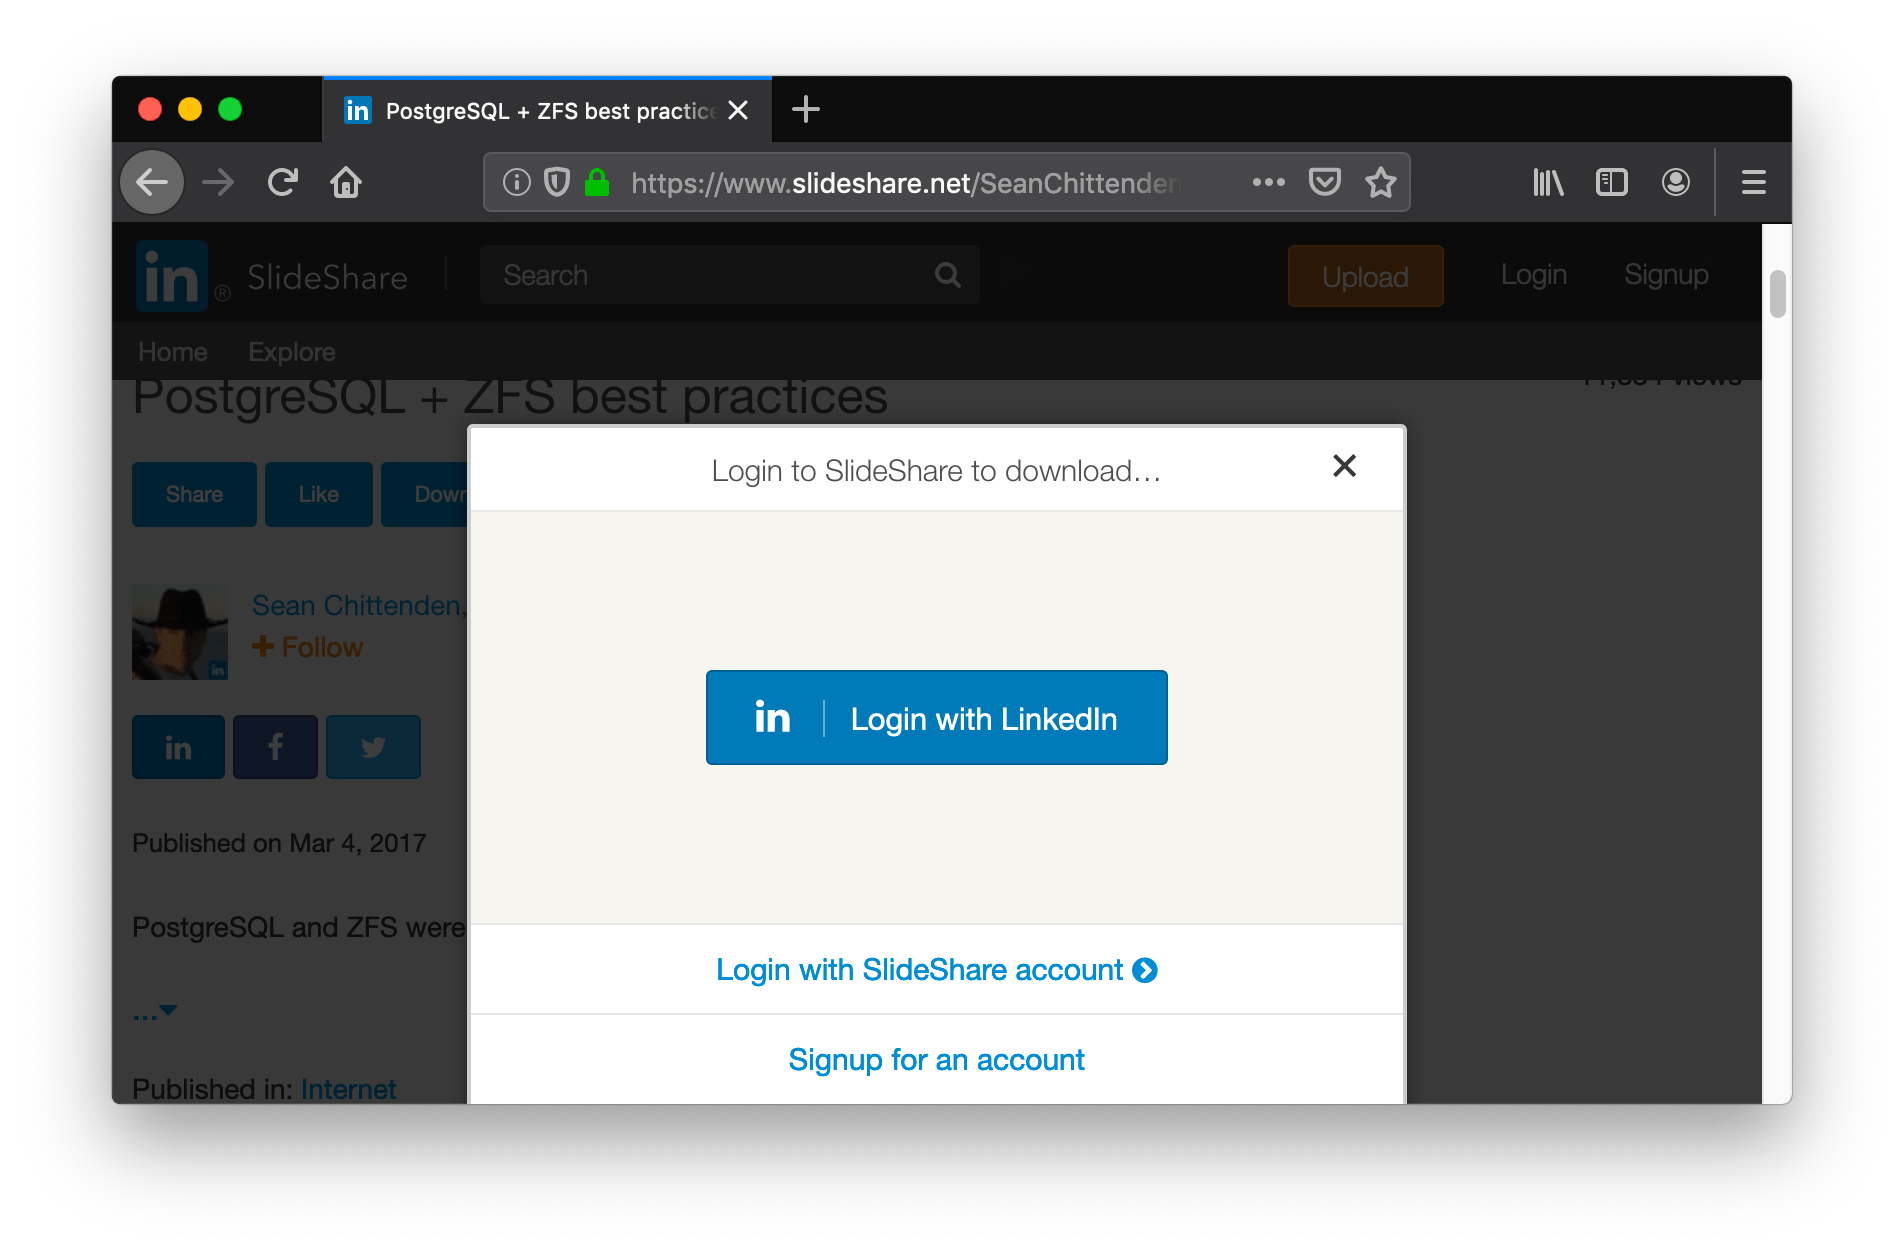The width and height of the screenshot is (1904, 1252).
Task: Click Login with LinkedIn button
Action: pyautogui.click(x=937, y=718)
